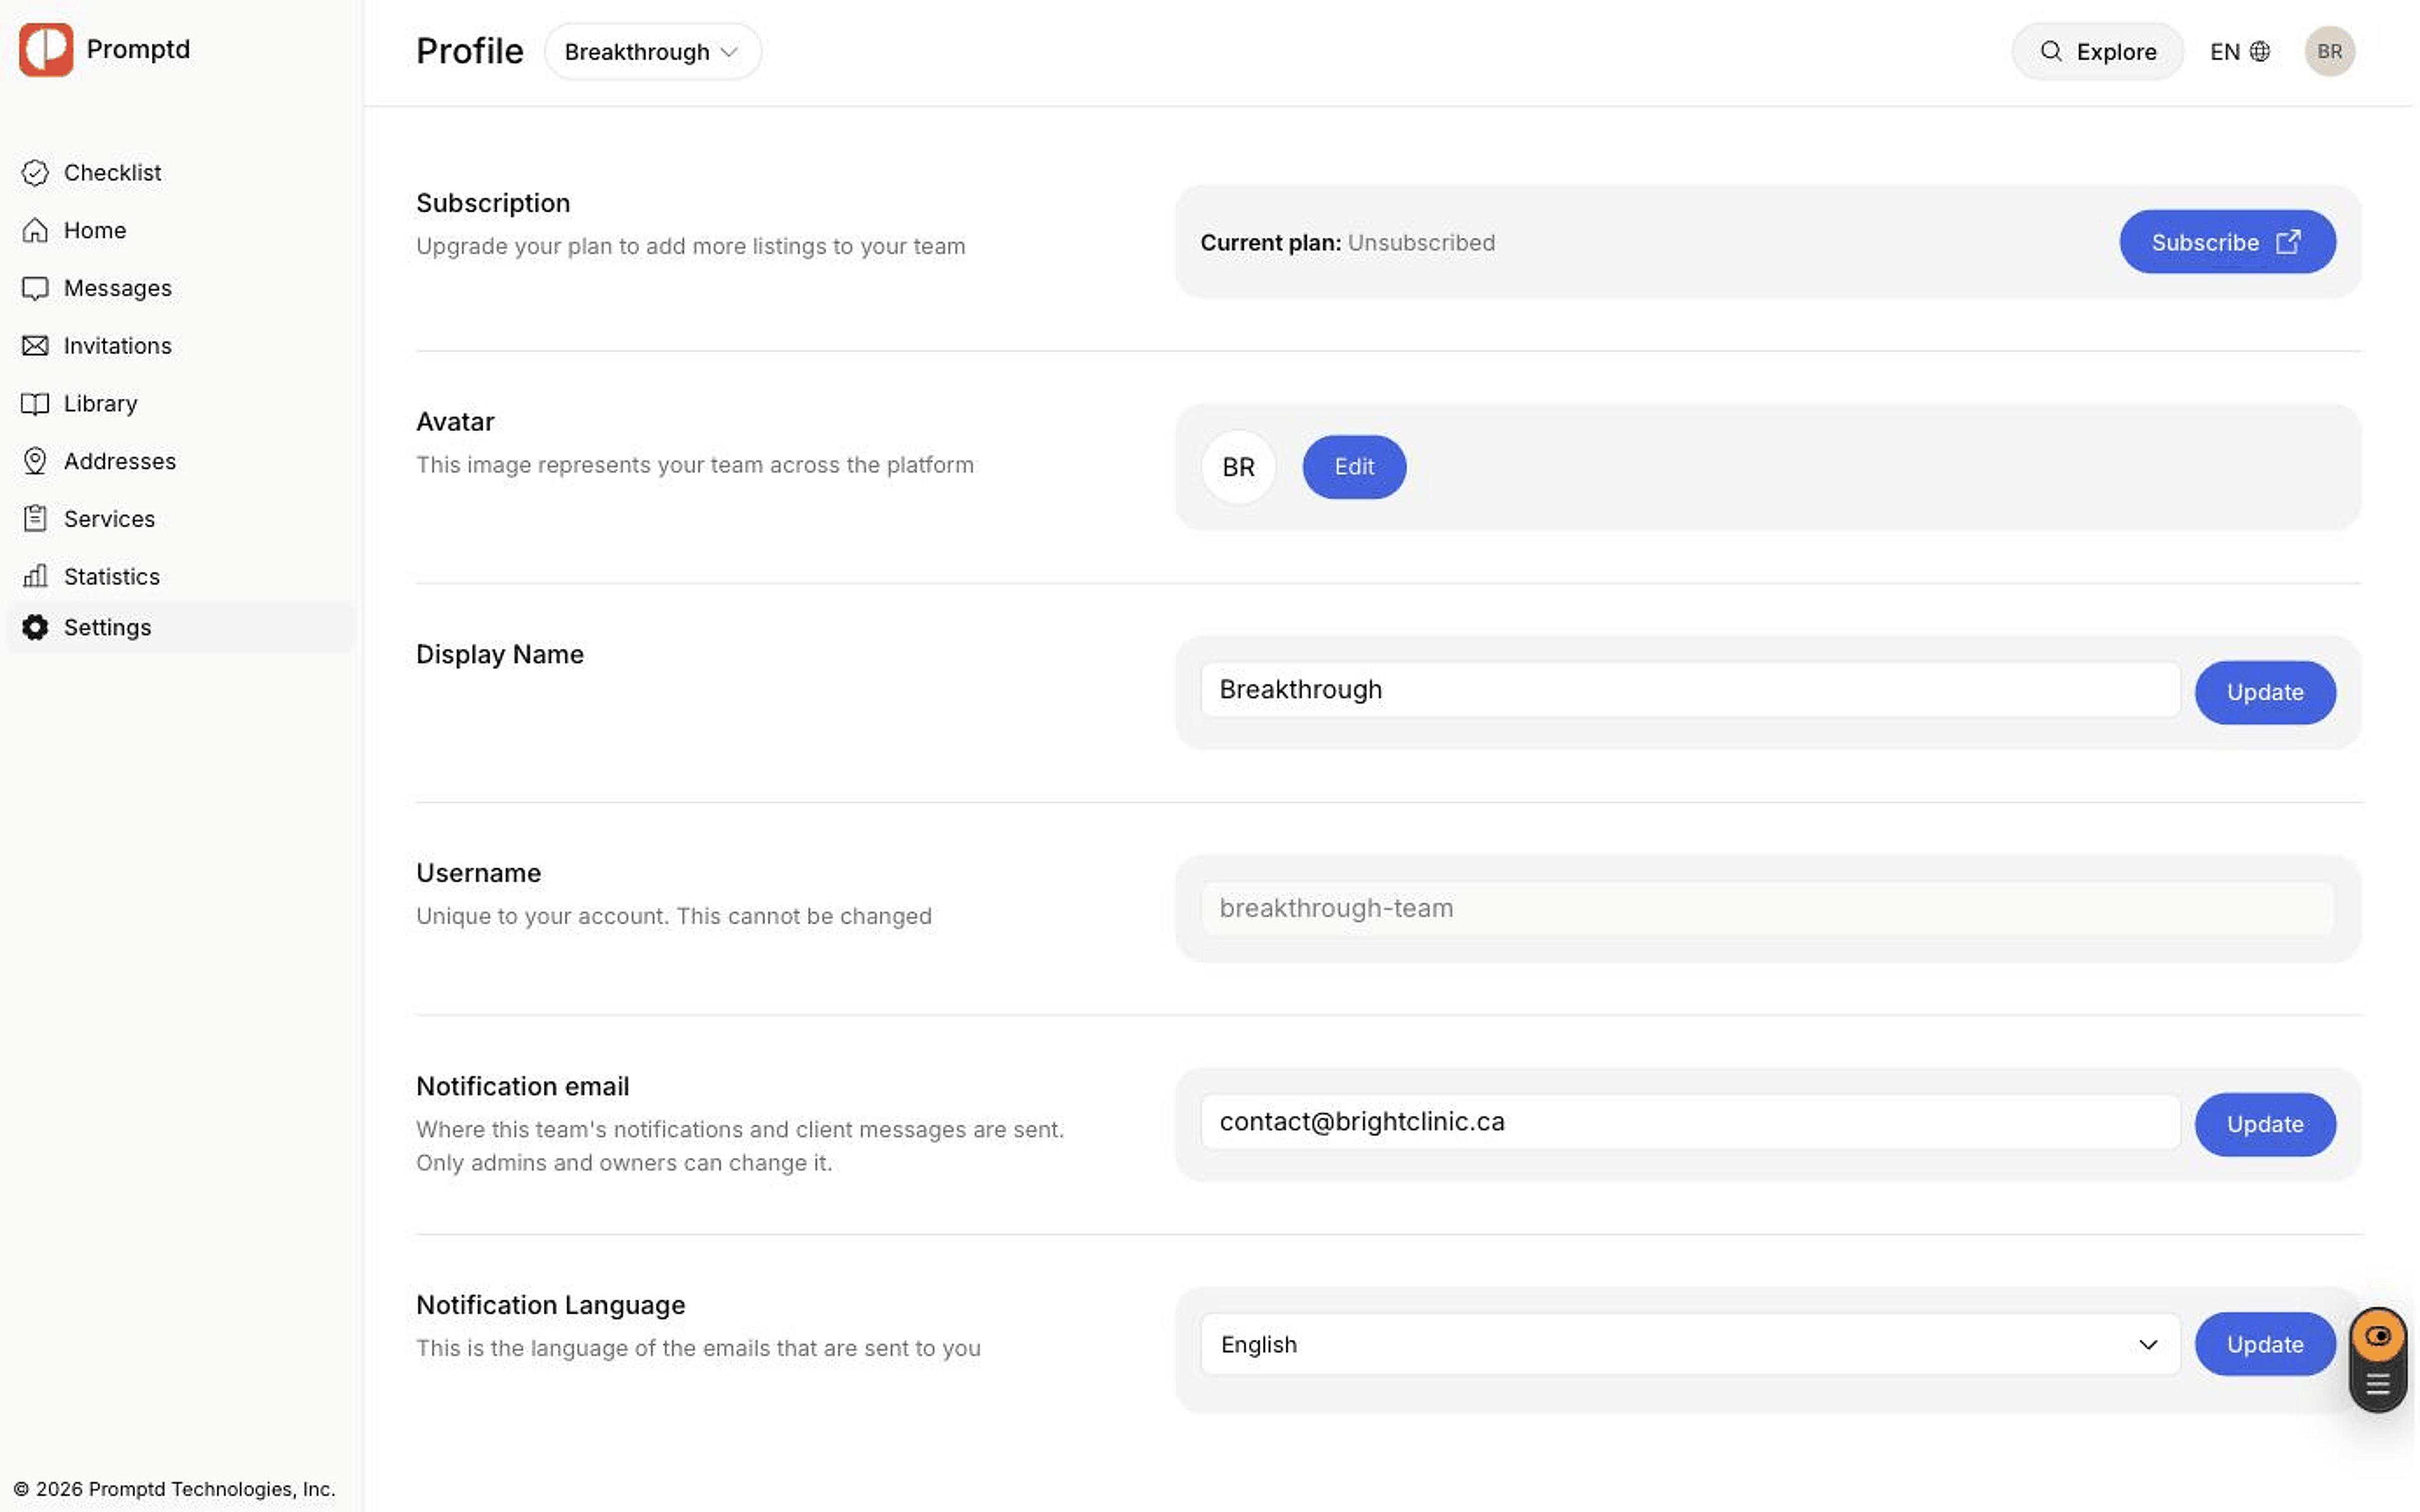Open the BR user avatar menu

2330,51
